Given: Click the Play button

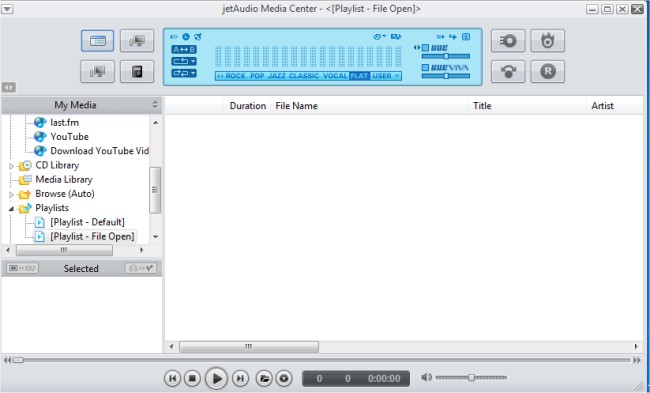Looking at the screenshot, I should coord(216,378).
